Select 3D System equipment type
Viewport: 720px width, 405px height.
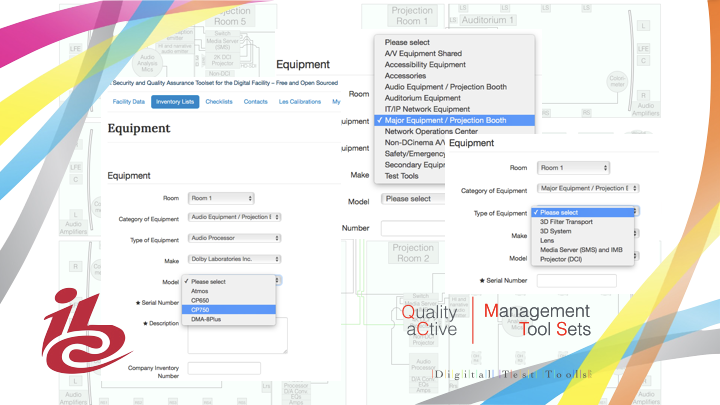pyautogui.click(x=583, y=231)
